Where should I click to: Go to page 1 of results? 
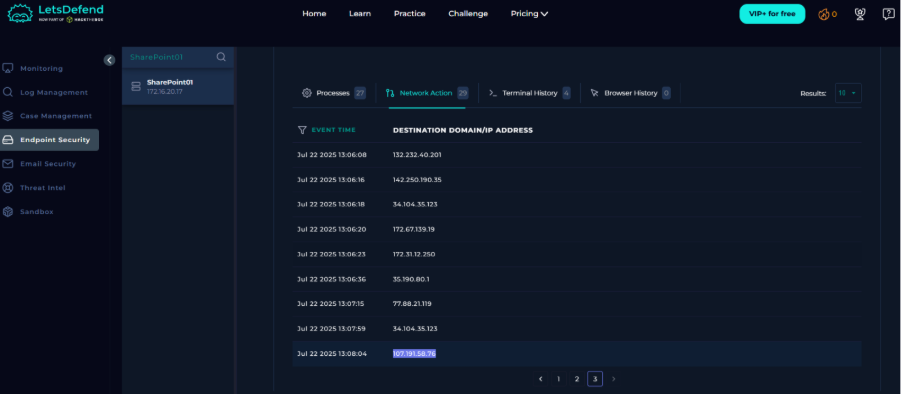558,379
